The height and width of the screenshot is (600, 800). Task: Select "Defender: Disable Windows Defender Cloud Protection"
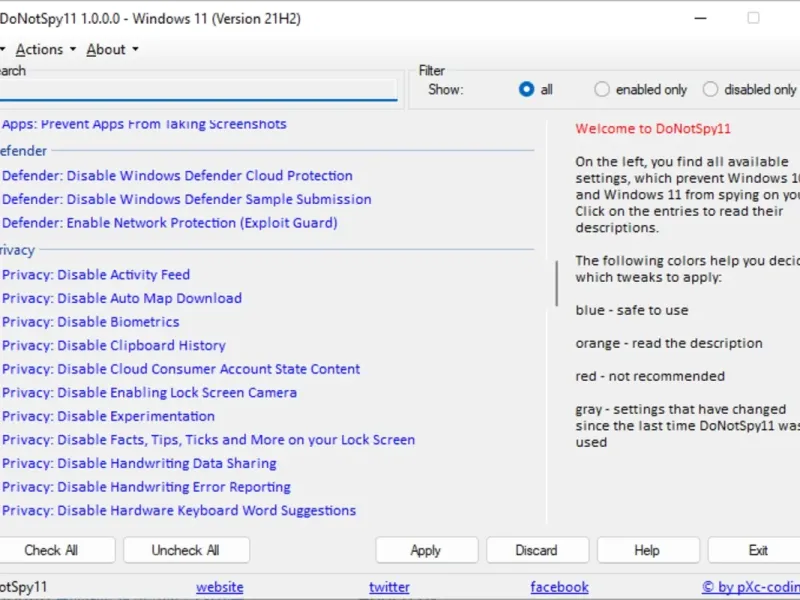point(177,176)
